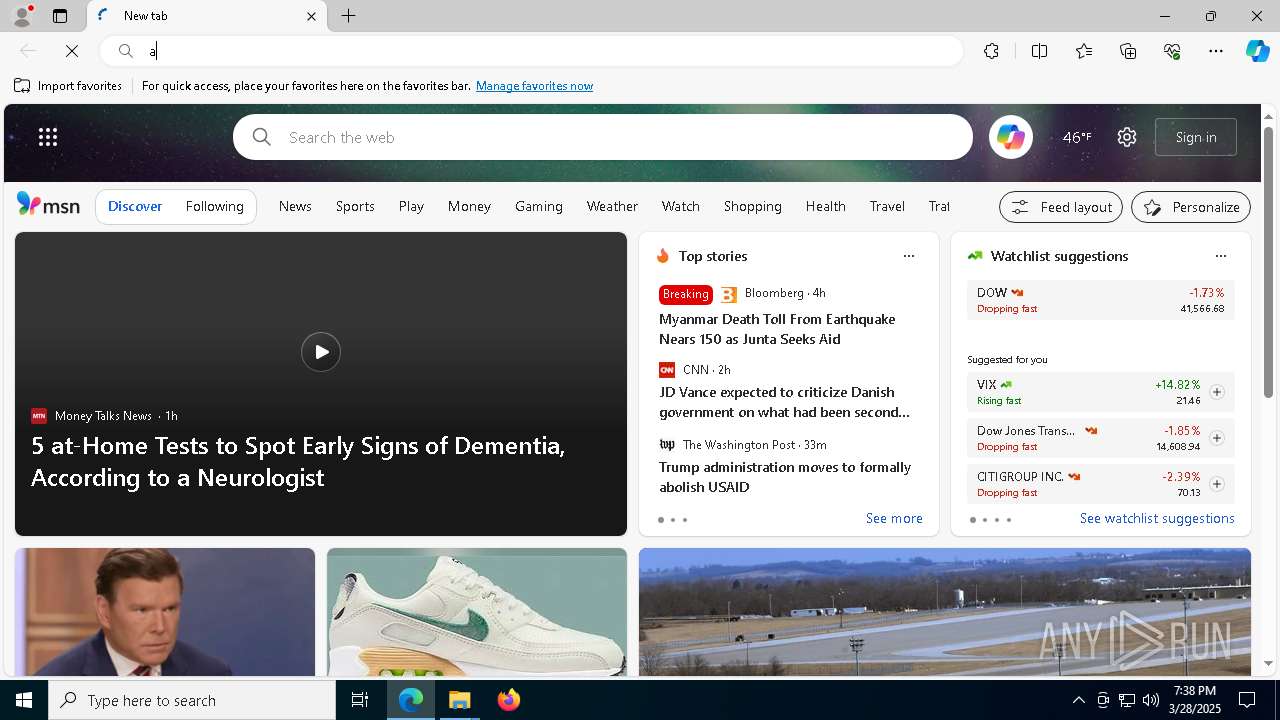Open the News category
1280x720 pixels.
coord(295,206)
